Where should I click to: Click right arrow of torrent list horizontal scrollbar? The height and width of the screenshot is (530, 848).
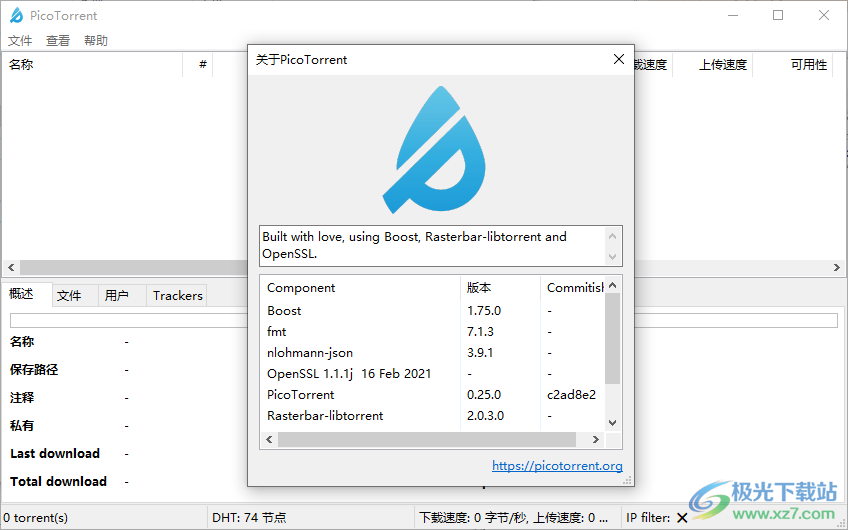point(837,268)
